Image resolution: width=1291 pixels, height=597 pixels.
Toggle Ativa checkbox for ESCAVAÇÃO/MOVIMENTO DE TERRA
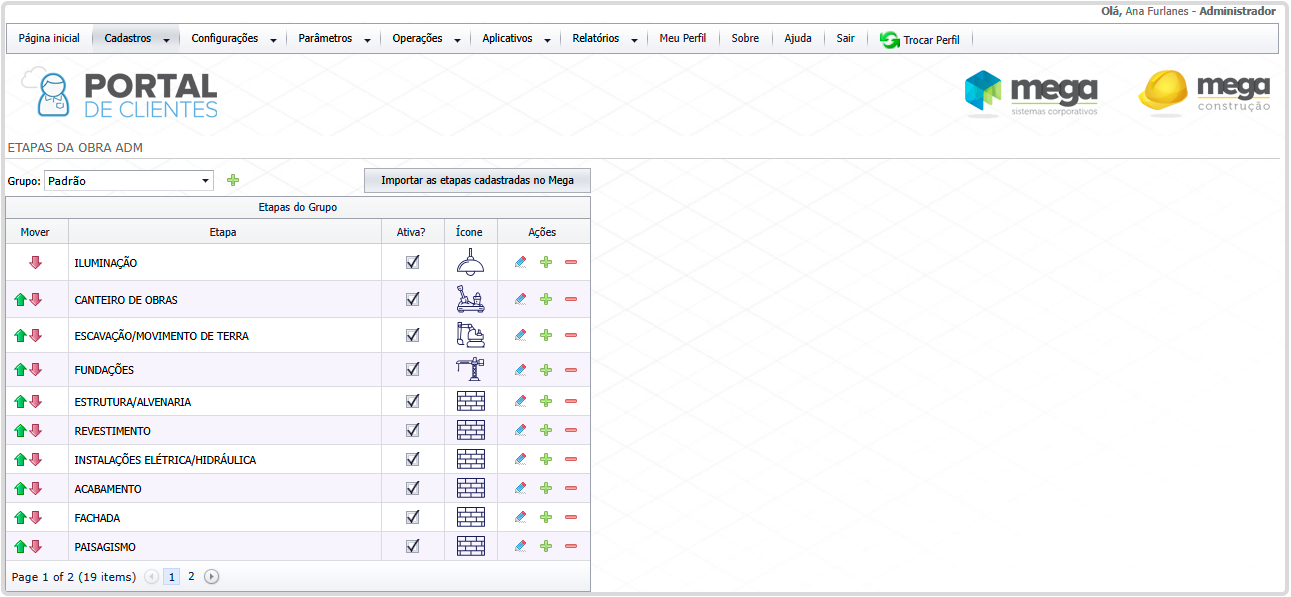point(412,335)
